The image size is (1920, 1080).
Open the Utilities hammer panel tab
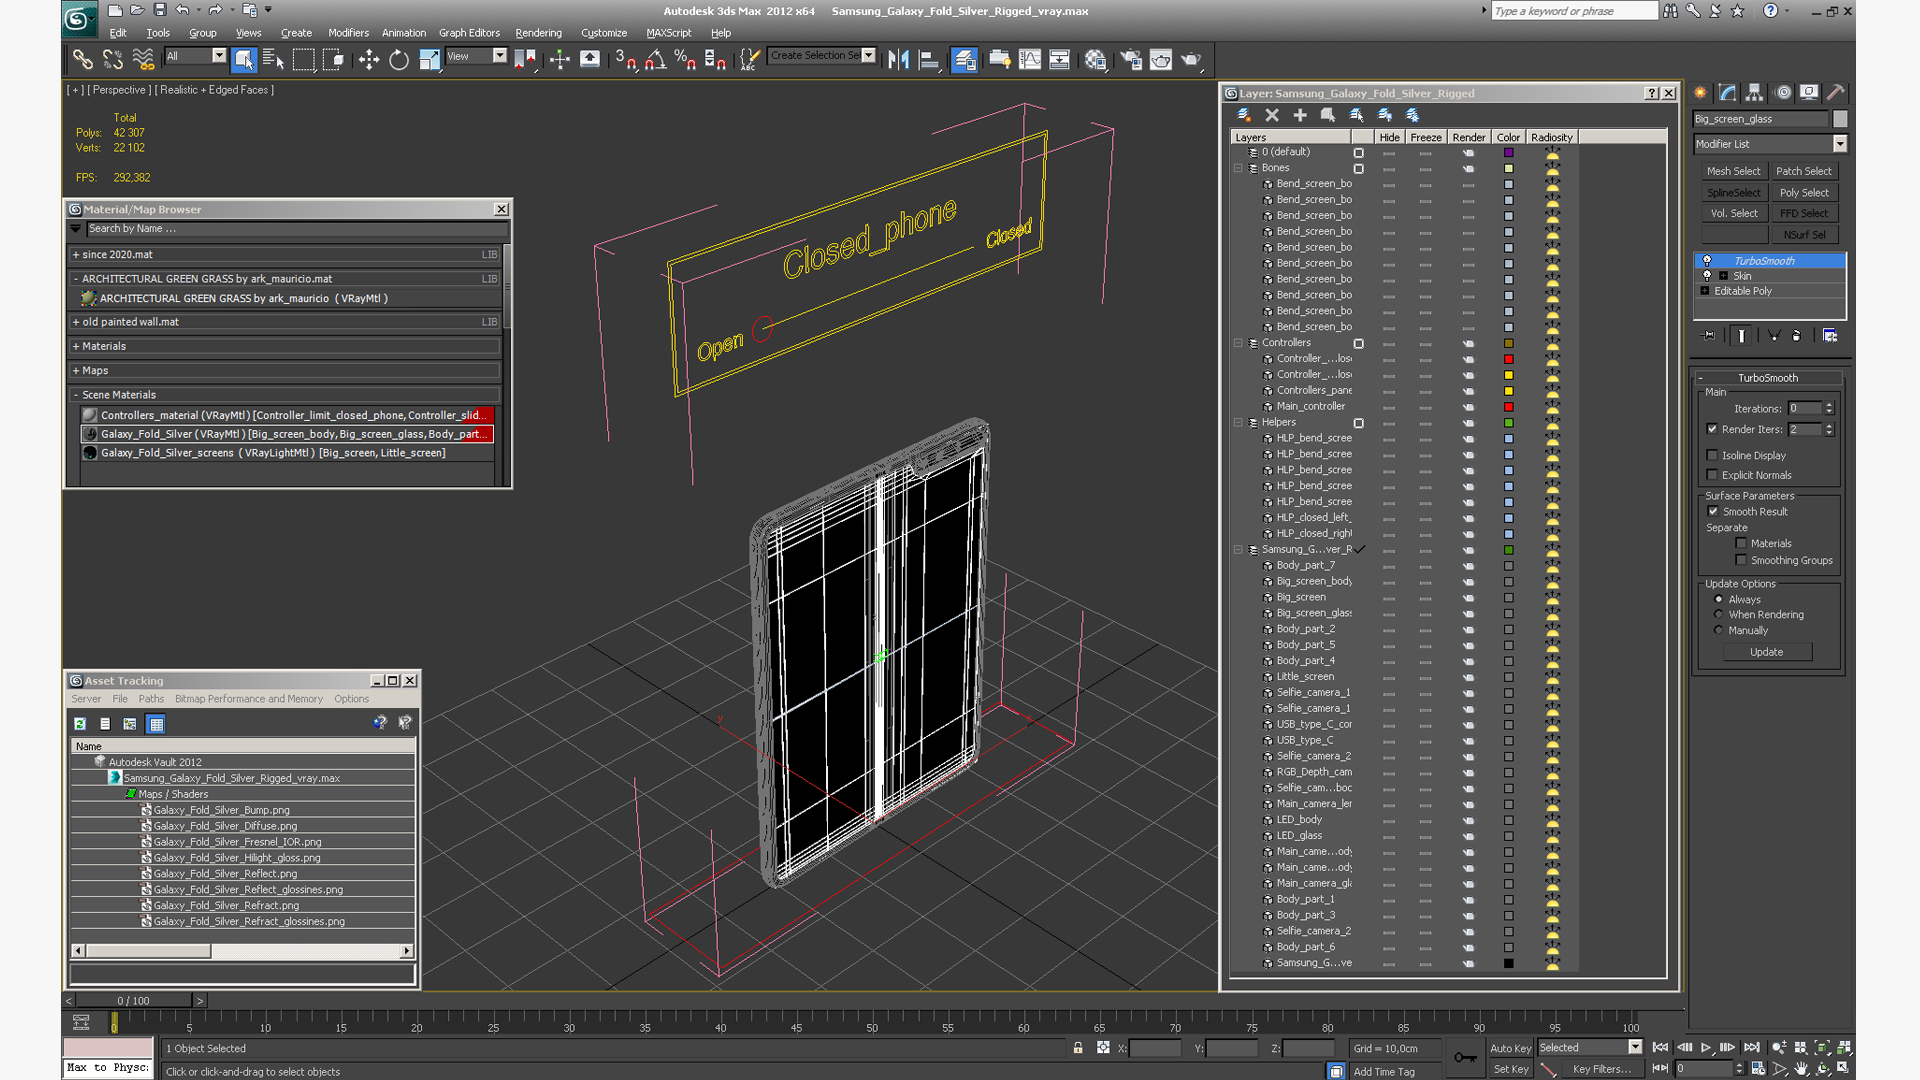click(x=1836, y=93)
